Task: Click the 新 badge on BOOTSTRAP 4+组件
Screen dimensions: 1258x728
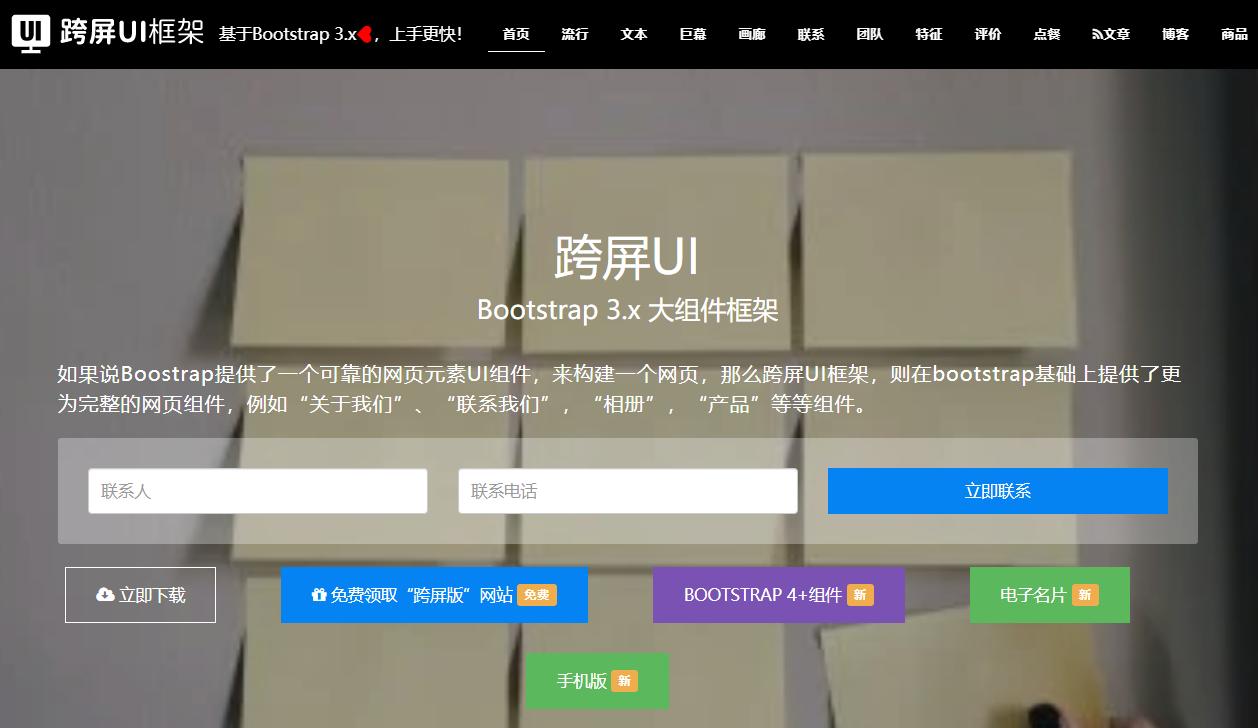Action: [x=861, y=594]
